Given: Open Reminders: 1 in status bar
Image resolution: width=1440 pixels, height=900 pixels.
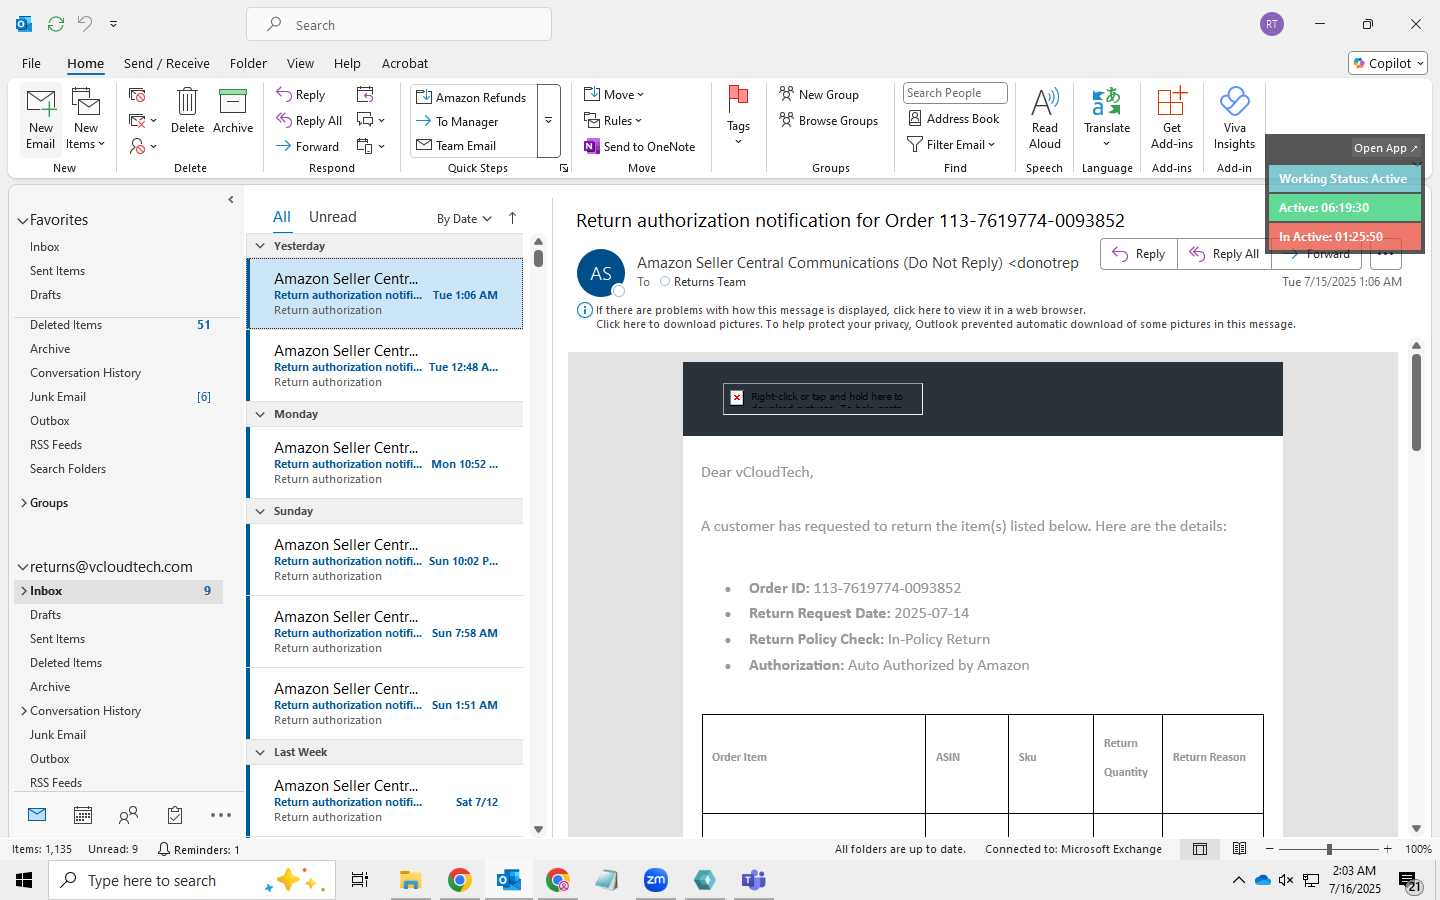Looking at the screenshot, I should pyautogui.click(x=199, y=849).
